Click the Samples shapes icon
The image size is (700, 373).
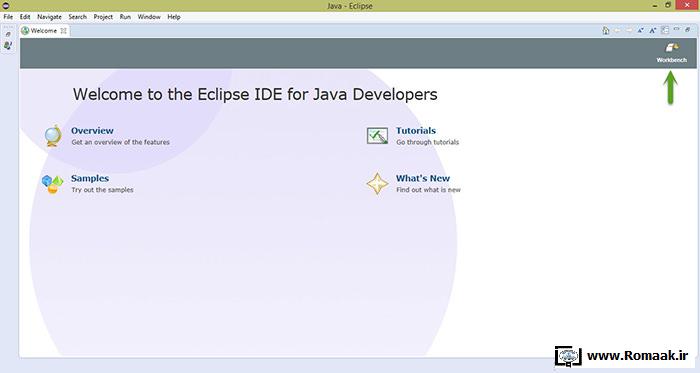tap(52, 184)
